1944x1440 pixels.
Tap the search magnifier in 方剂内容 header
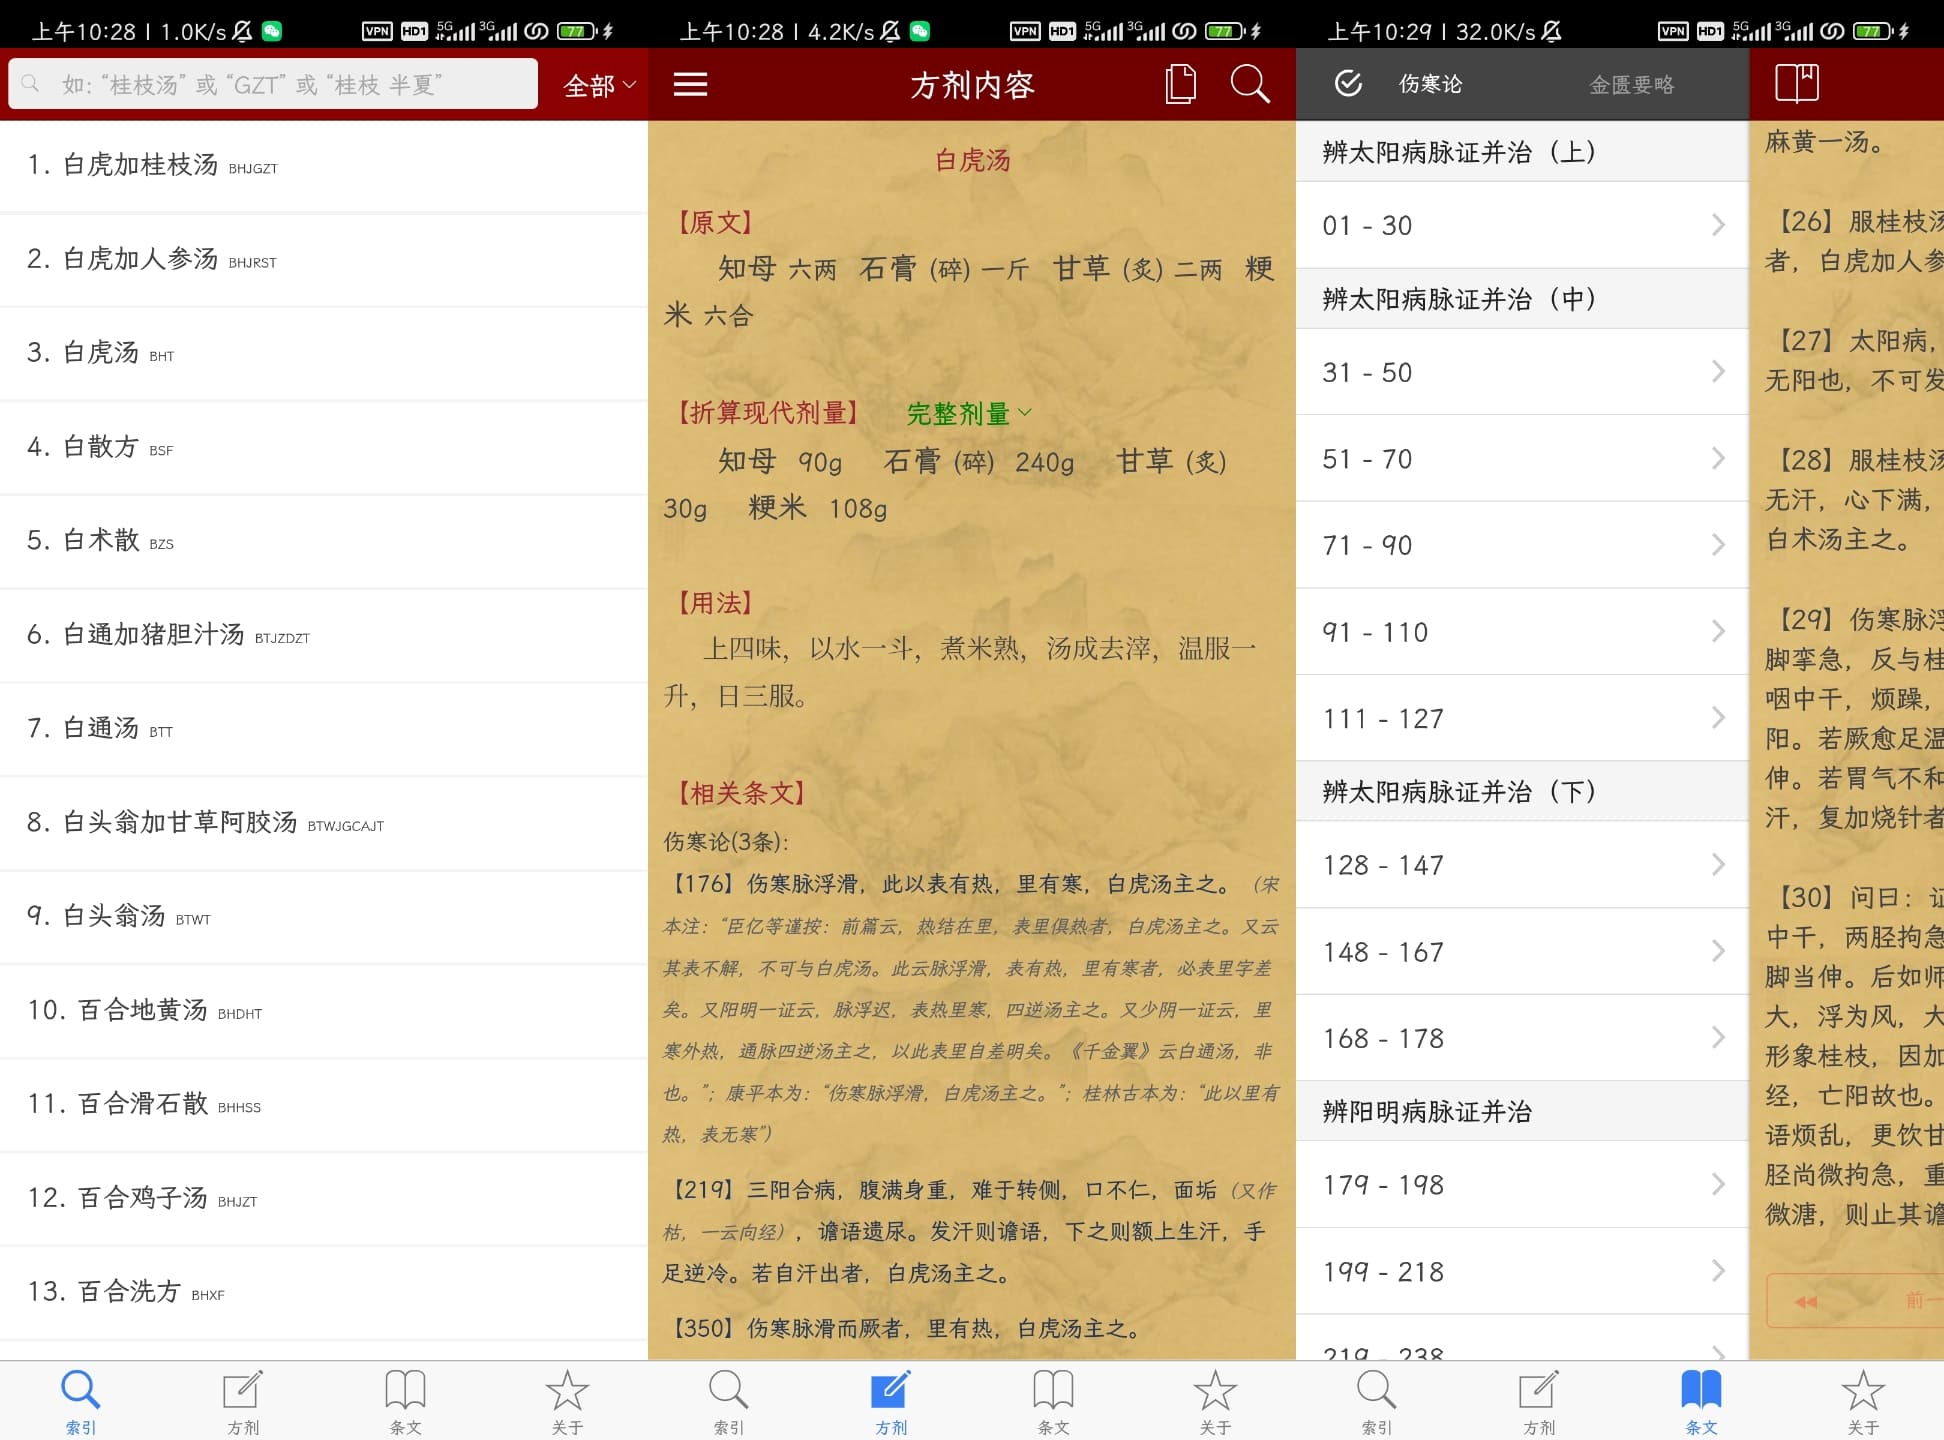(1250, 85)
